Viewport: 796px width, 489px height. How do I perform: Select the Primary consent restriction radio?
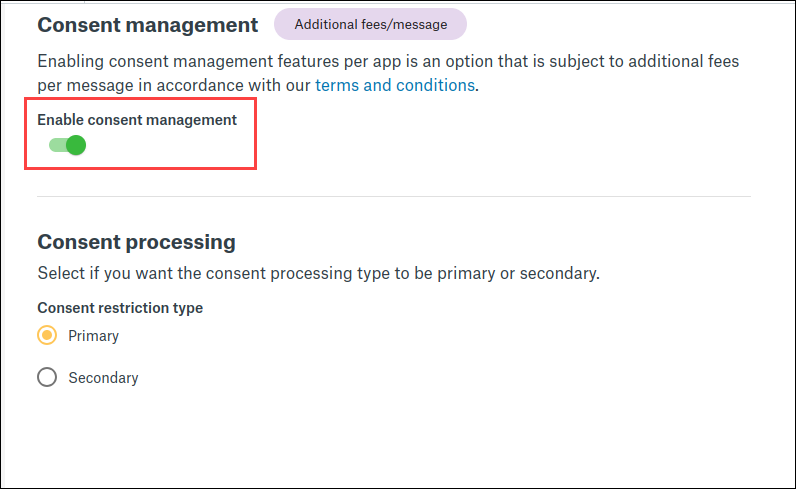coord(47,336)
